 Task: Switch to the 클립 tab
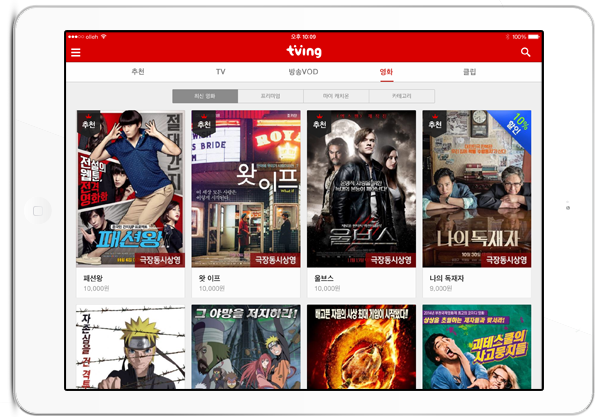[469, 72]
